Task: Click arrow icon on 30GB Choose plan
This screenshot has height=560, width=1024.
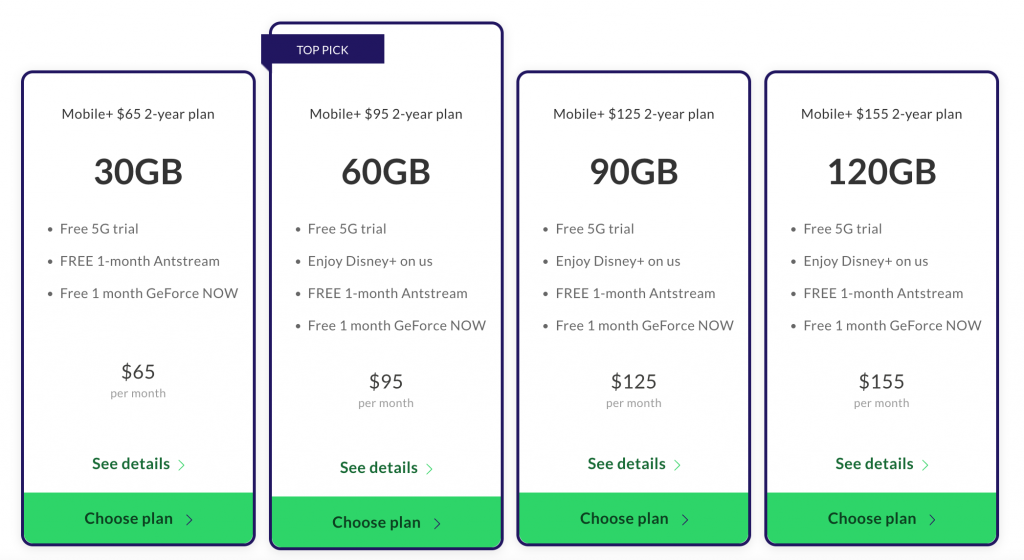Action: (x=190, y=519)
